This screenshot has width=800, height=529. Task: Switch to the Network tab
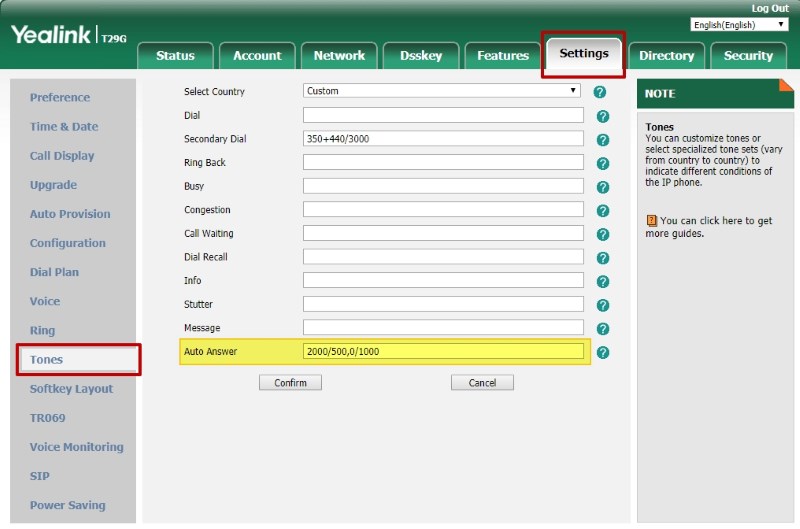click(x=339, y=56)
